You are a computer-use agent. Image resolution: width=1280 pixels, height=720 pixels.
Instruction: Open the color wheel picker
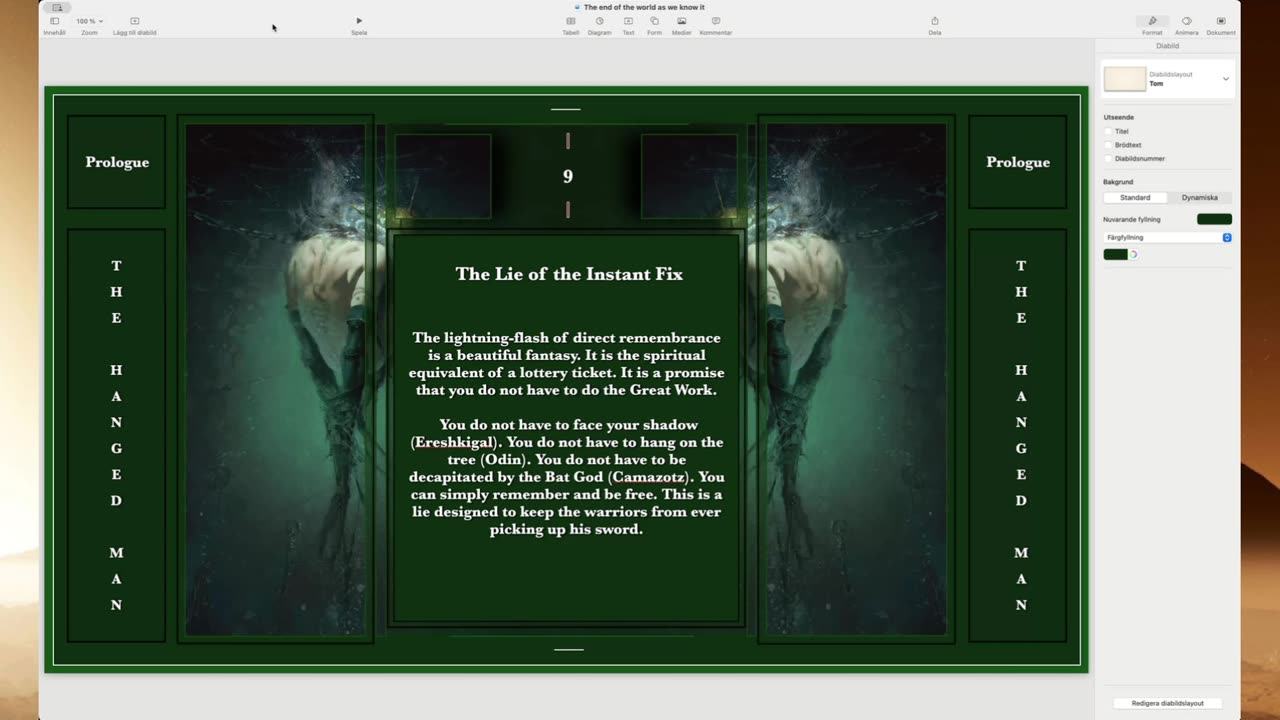coord(1133,255)
